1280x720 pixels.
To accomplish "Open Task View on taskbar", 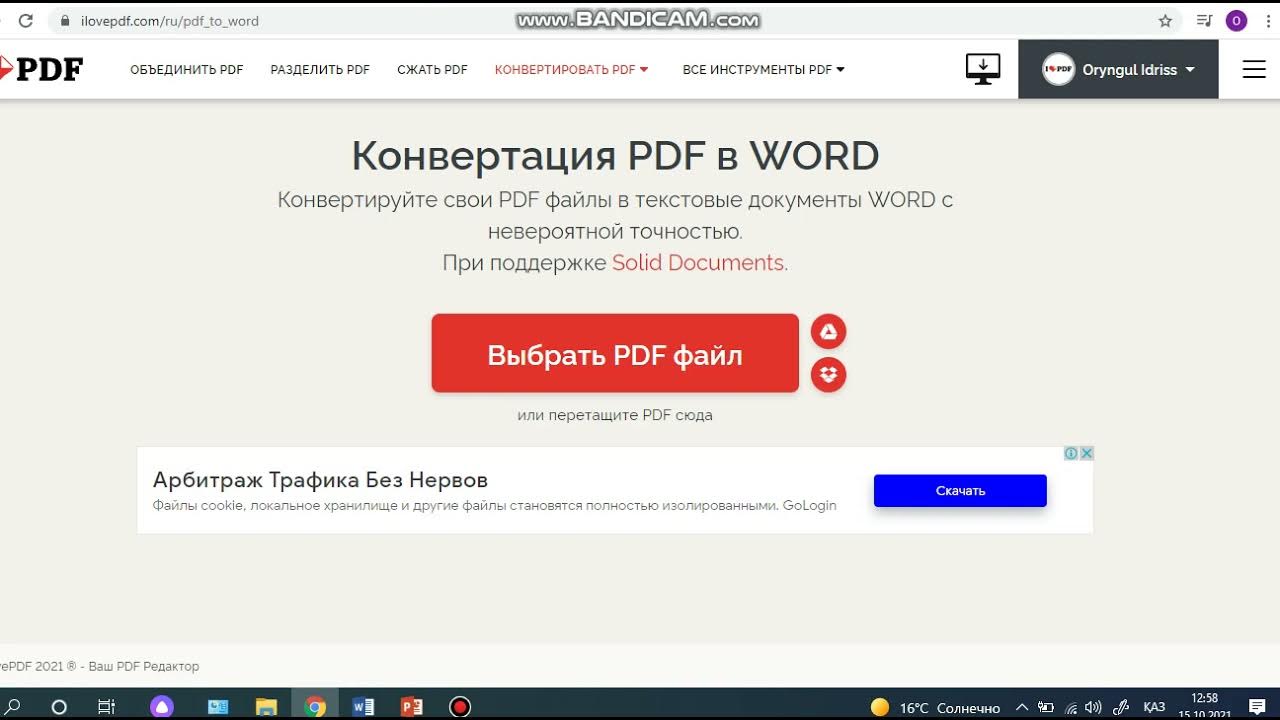I will [x=106, y=707].
